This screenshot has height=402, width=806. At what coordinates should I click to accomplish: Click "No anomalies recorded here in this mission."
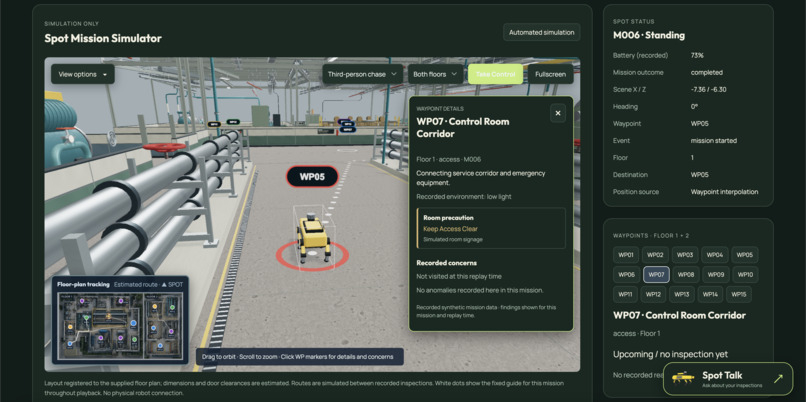[480, 290]
